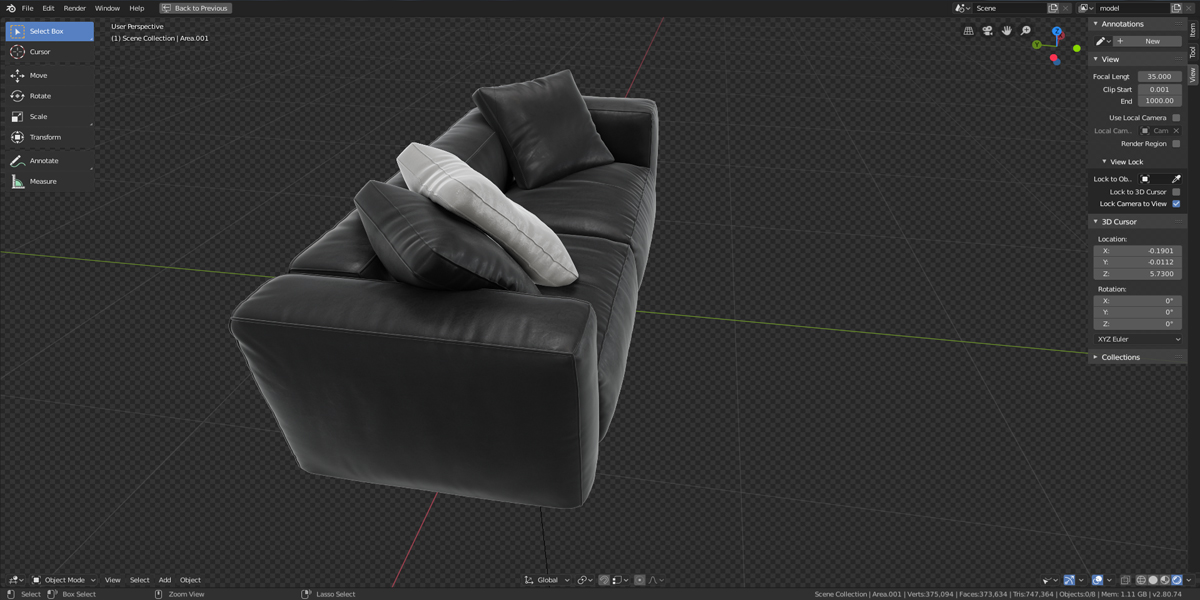Screen dimensions: 1200x600
Task: Click the Scene name field
Action: pyautogui.click(x=1008, y=8)
